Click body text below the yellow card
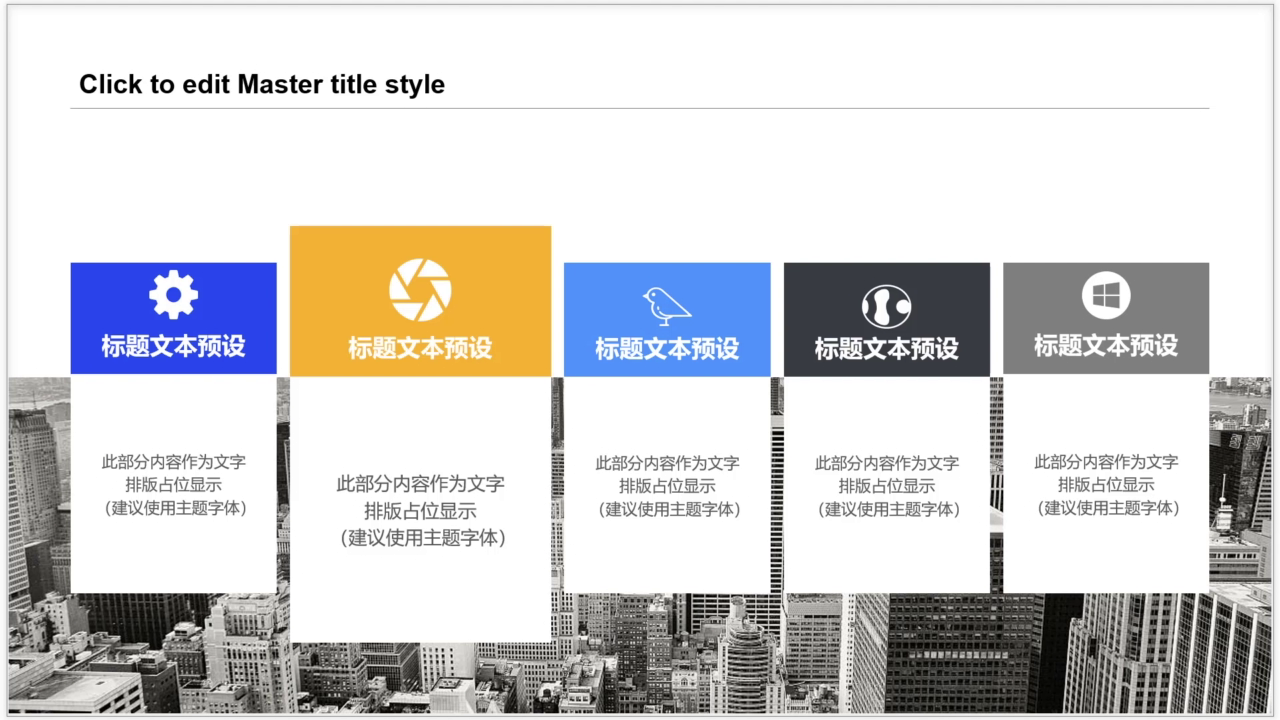This screenshot has height=720, width=1280. coord(420,511)
